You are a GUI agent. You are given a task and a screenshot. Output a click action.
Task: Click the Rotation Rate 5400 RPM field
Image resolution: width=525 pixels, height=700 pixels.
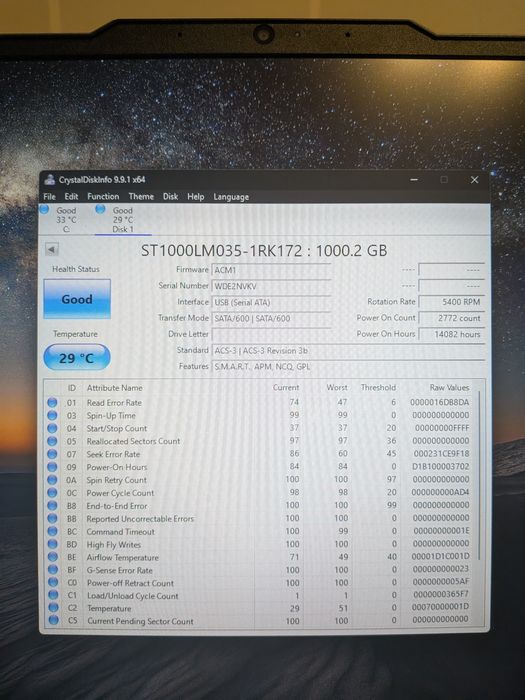[451, 302]
